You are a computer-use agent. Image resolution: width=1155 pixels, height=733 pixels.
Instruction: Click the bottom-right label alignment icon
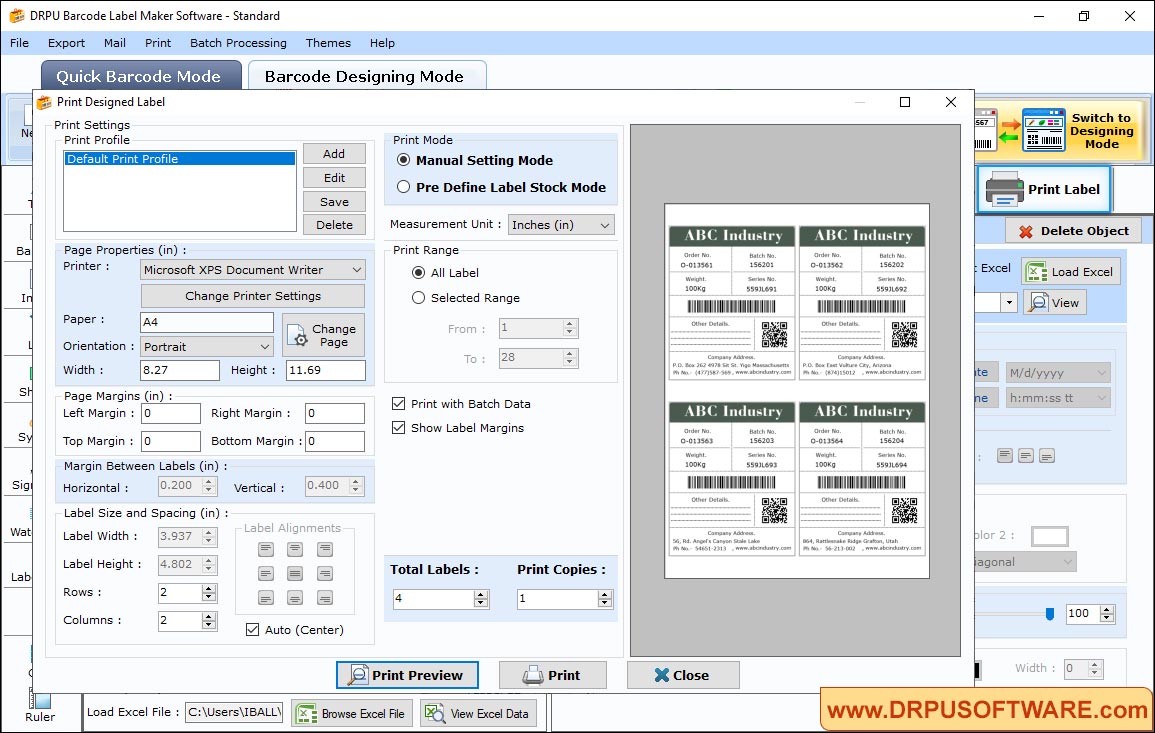(325, 598)
